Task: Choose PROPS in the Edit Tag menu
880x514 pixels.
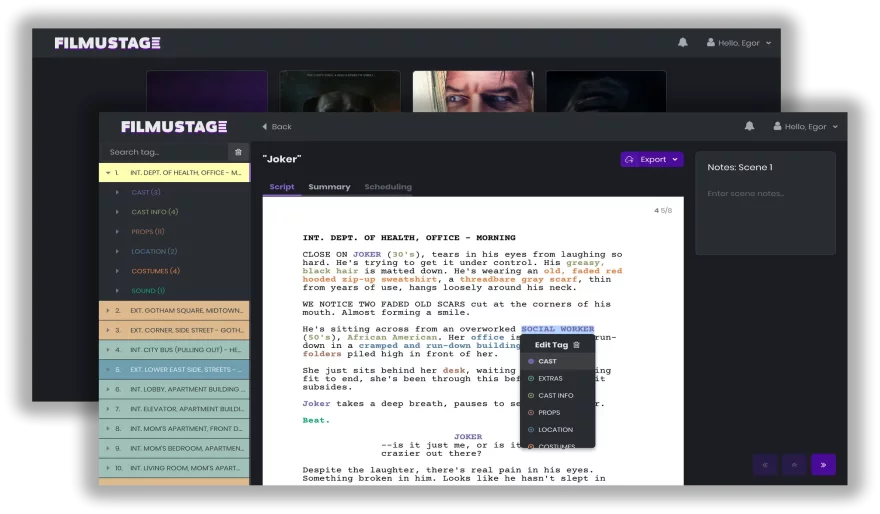Action: point(557,412)
